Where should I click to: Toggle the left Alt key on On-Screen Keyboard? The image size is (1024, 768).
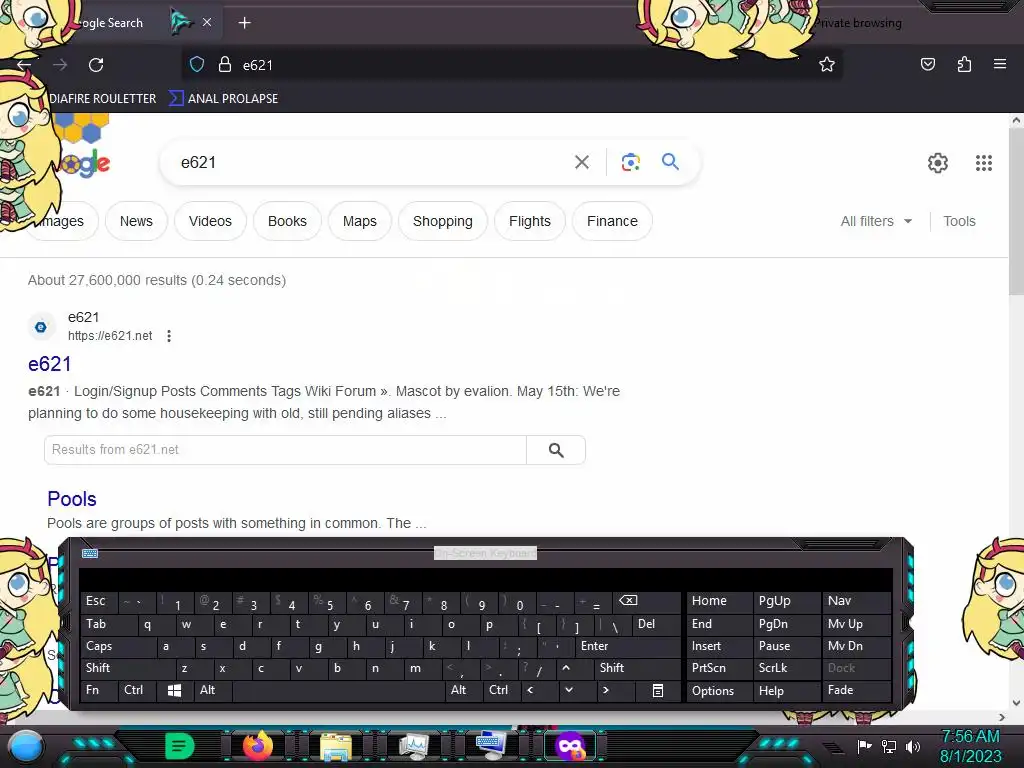click(x=213, y=690)
